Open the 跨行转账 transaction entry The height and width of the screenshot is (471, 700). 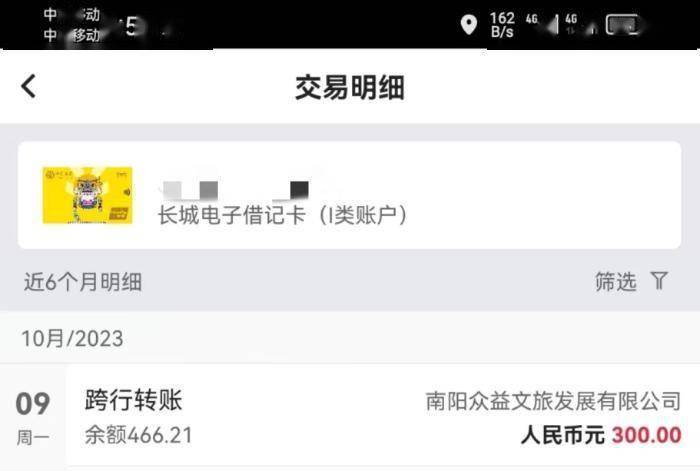(x=382, y=417)
